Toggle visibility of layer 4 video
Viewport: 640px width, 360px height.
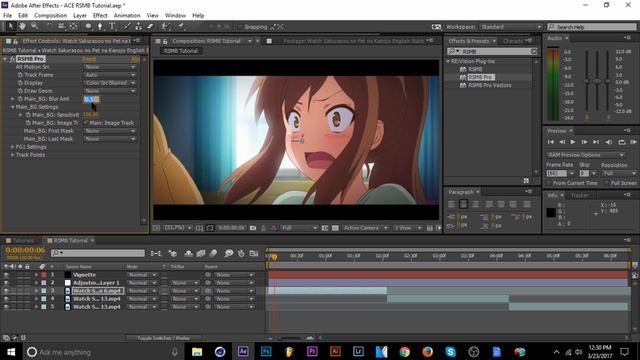[x=6, y=299]
